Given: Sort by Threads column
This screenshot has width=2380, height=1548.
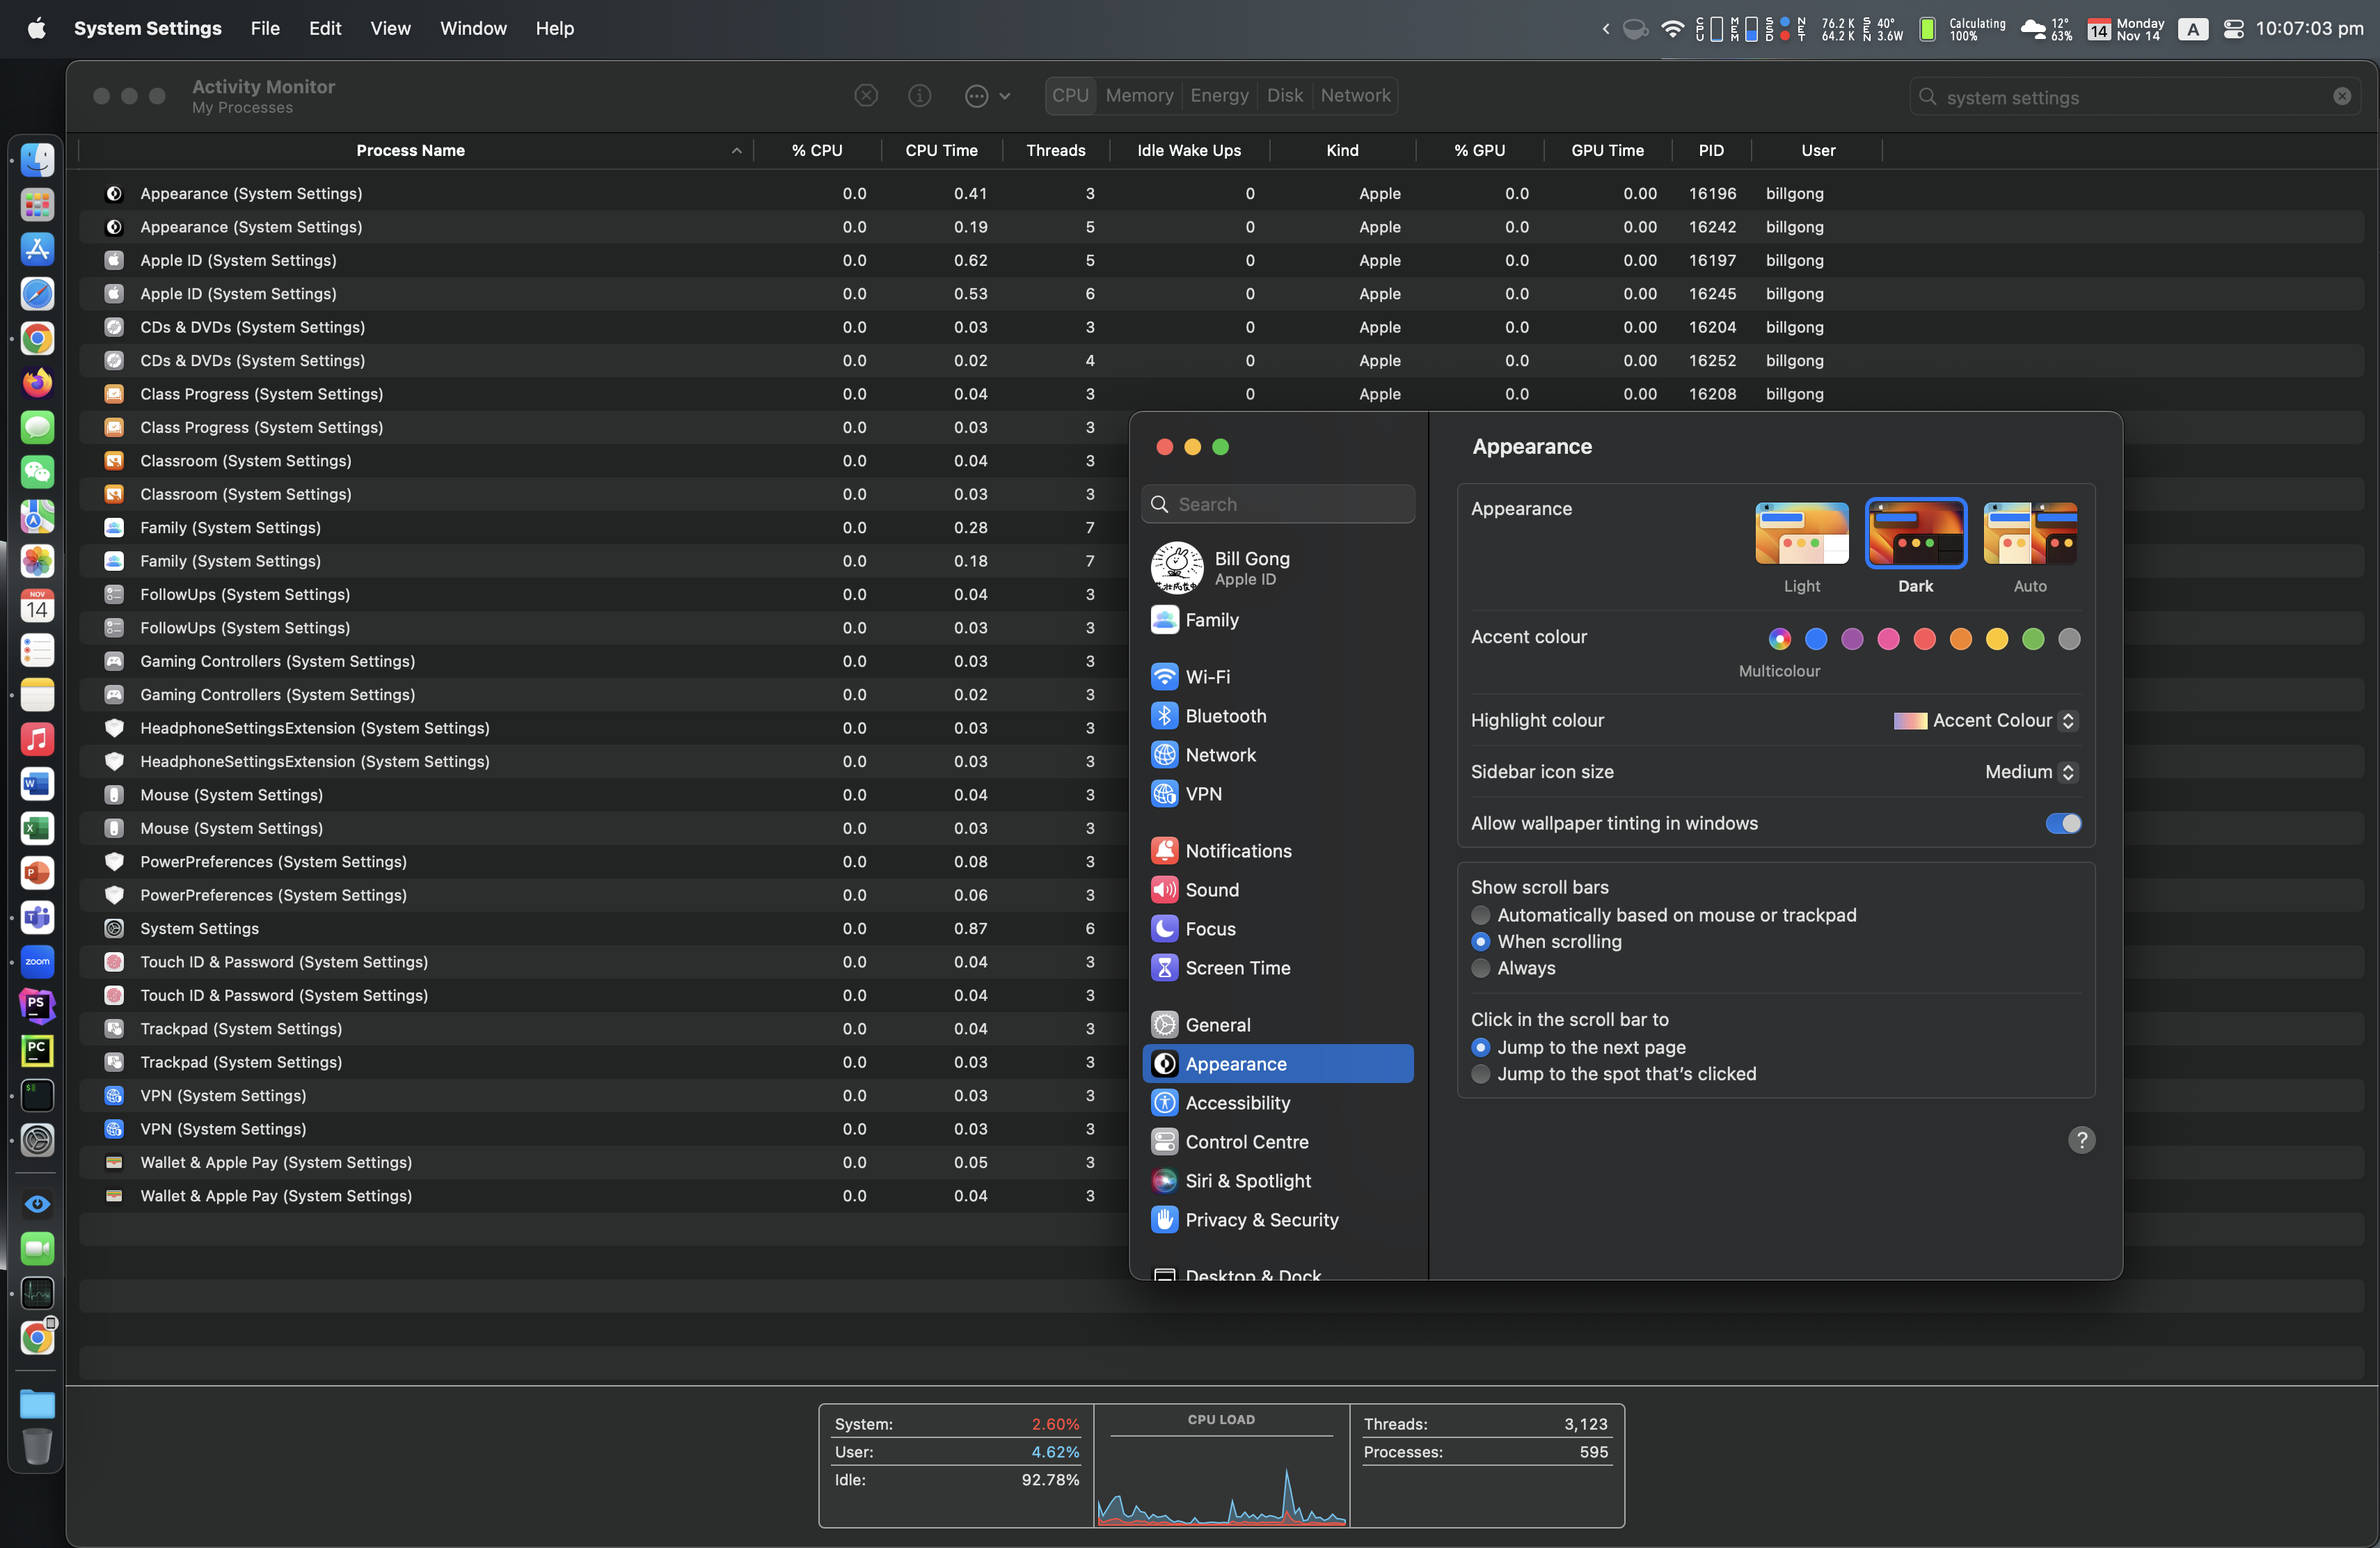Looking at the screenshot, I should [1056, 151].
